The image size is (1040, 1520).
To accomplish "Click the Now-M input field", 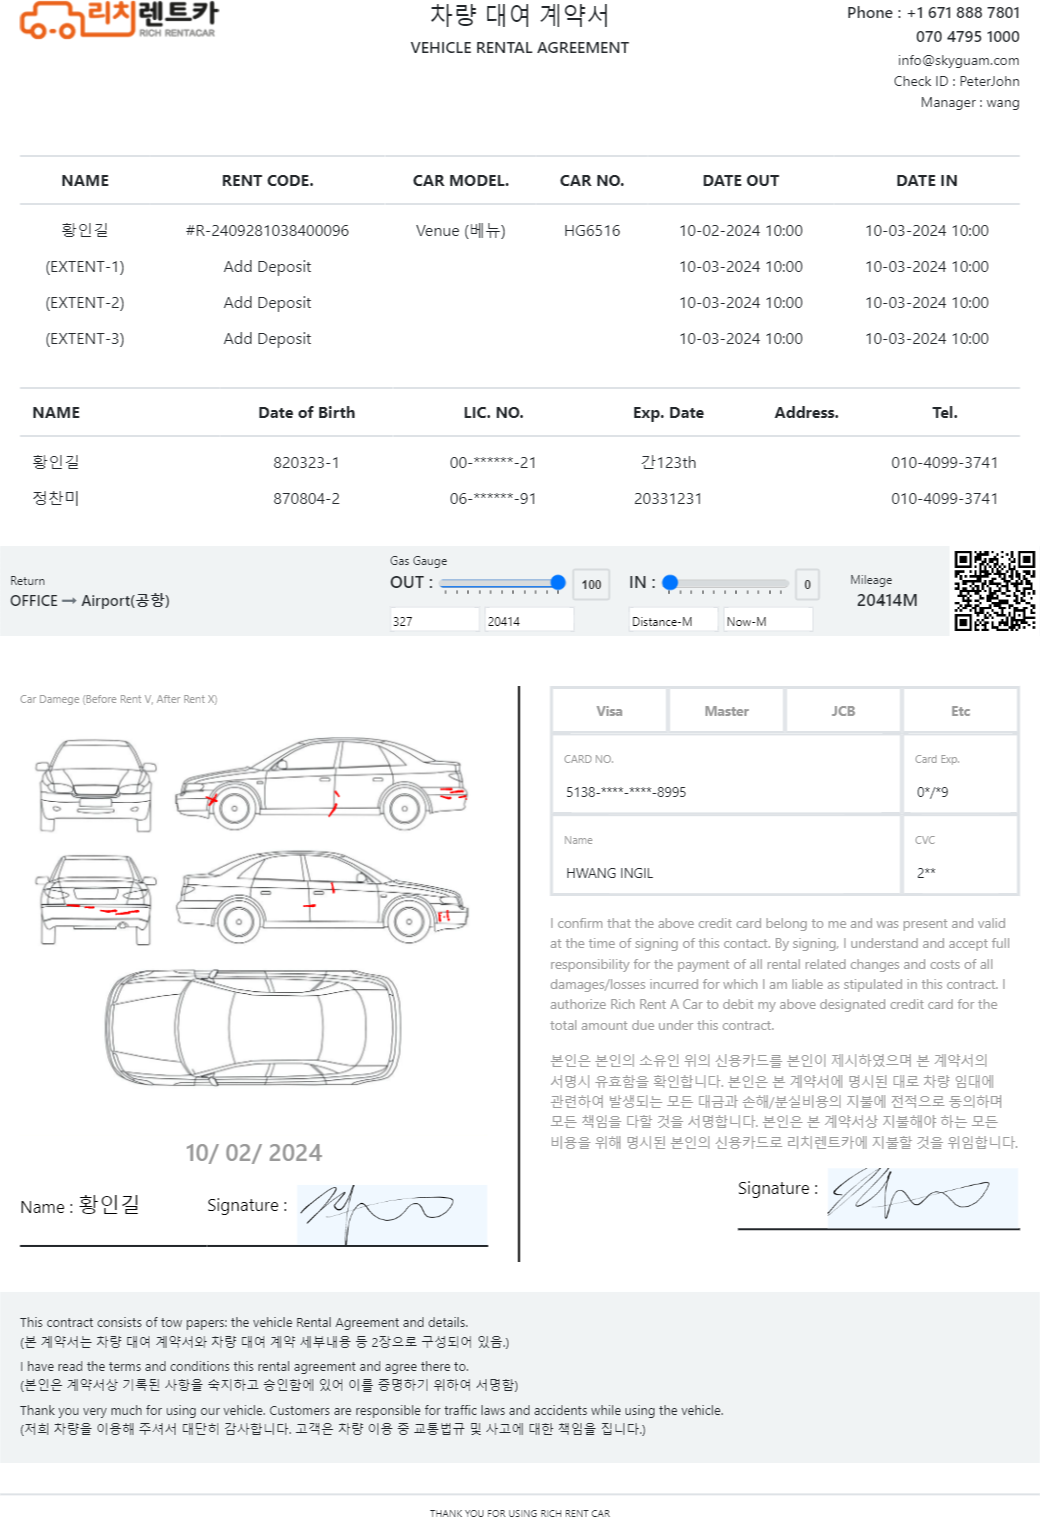I will (x=768, y=621).
